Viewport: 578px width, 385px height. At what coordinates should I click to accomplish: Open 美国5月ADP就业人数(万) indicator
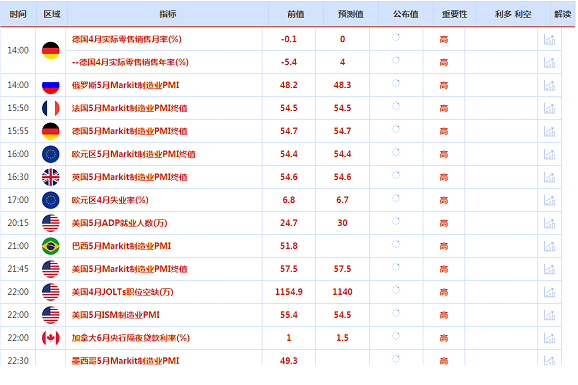point(119,223)
